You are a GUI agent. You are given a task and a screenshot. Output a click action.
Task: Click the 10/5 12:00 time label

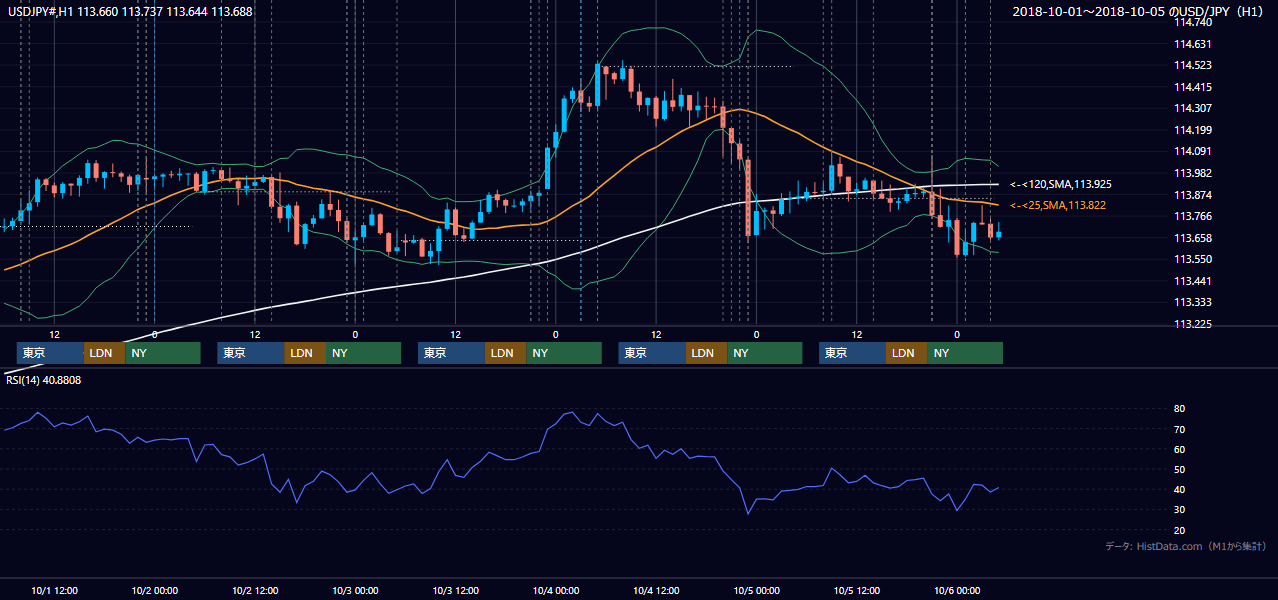coord(857,590)
